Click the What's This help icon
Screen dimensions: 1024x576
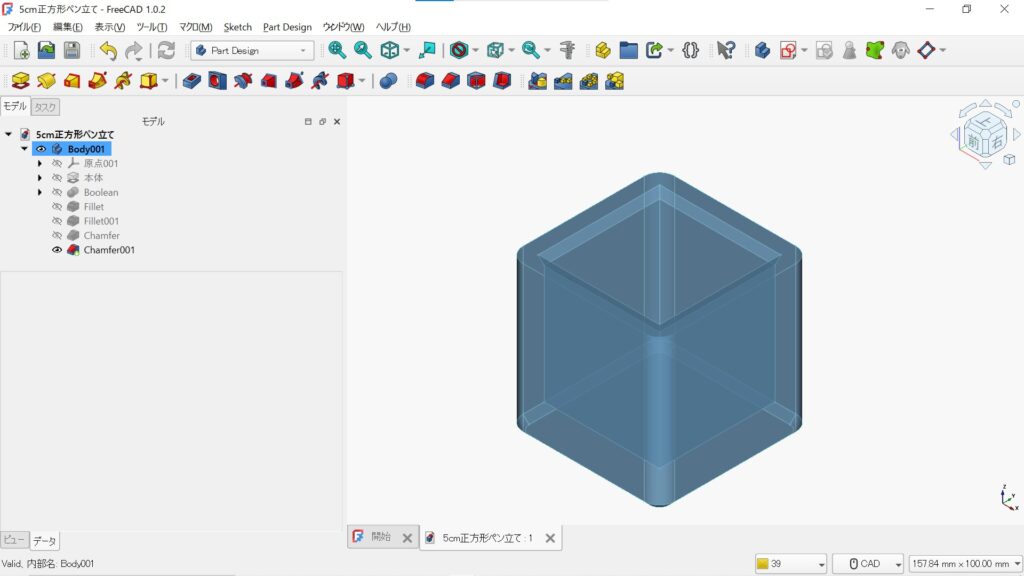coord(726,50)
